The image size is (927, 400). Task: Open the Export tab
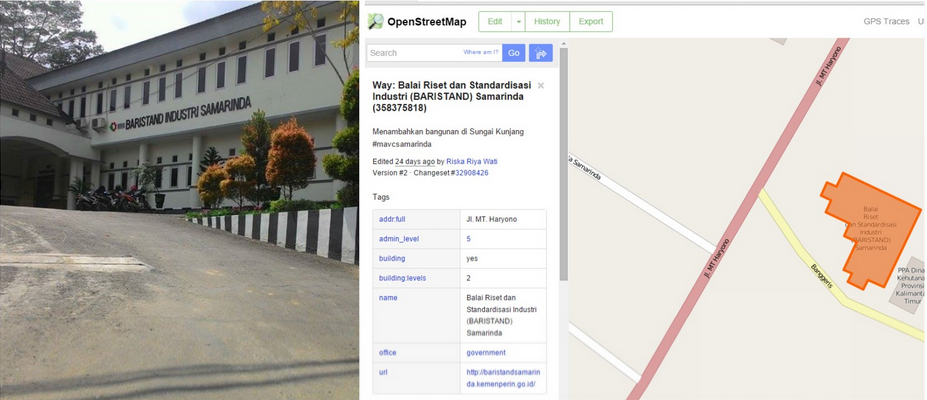pos(591,22)
